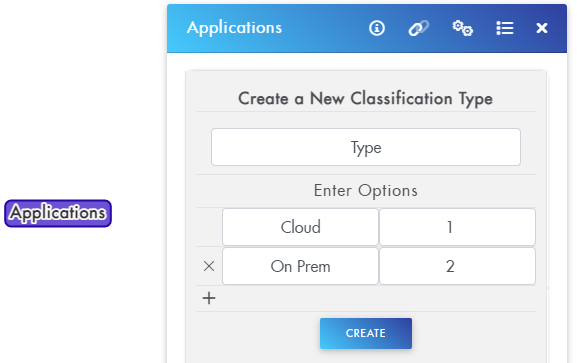Click the Applications title in panel header
The width and height of the screenshot is (577, 363).
click(x=234, y=28)
